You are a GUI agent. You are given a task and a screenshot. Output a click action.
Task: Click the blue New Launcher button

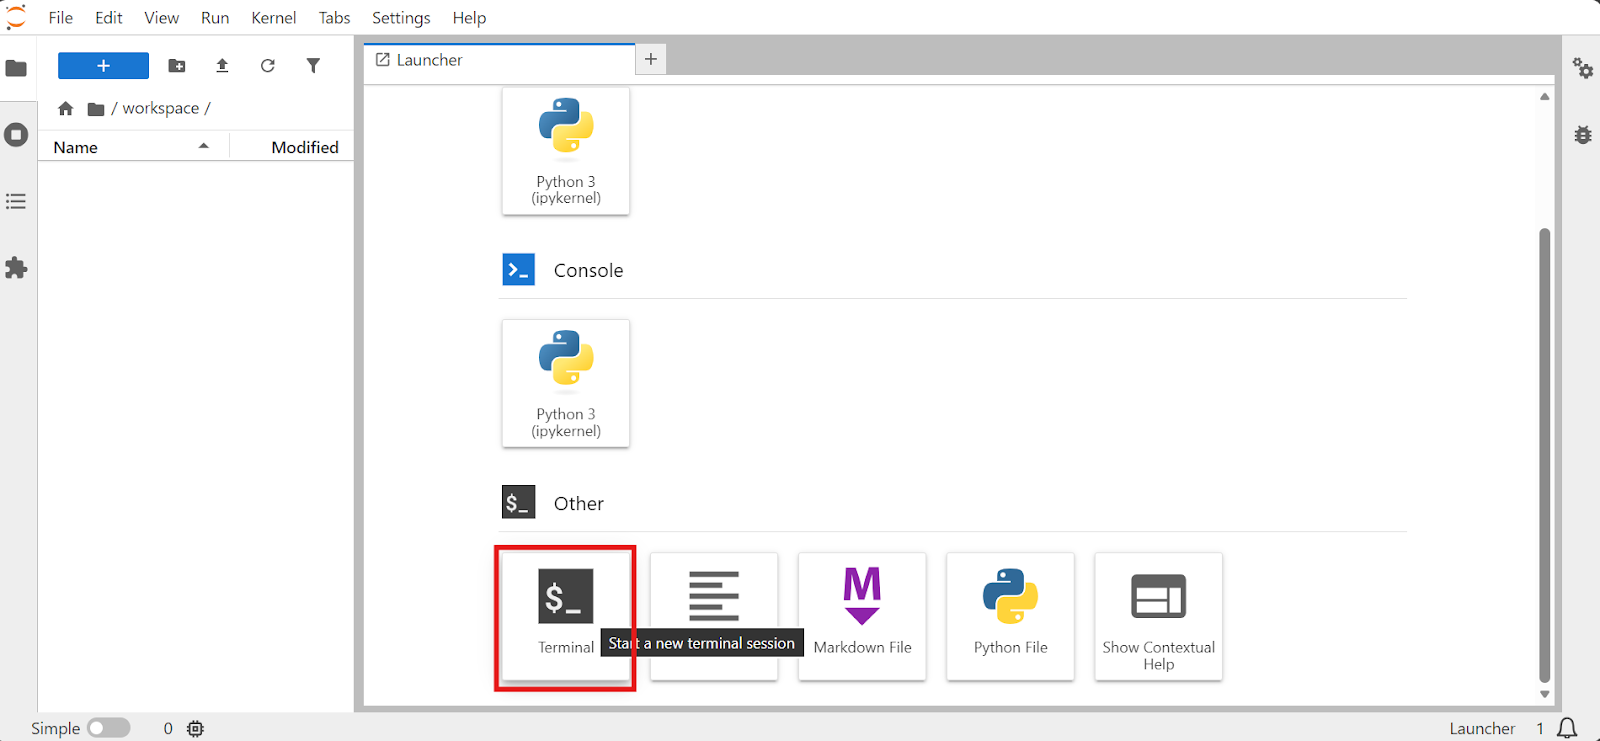point(103,66)
